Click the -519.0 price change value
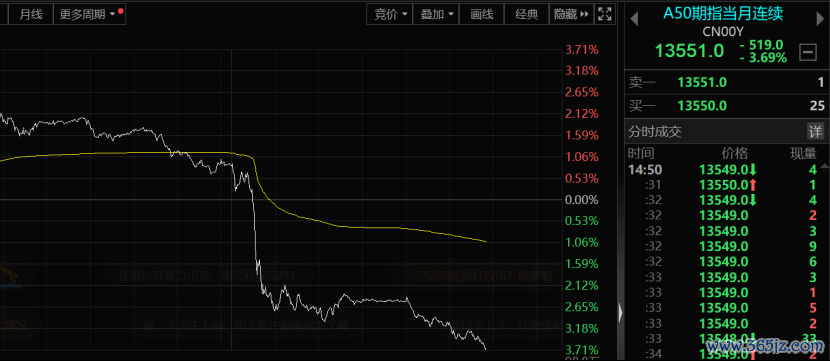830x361 pixels. coord(762,45)
